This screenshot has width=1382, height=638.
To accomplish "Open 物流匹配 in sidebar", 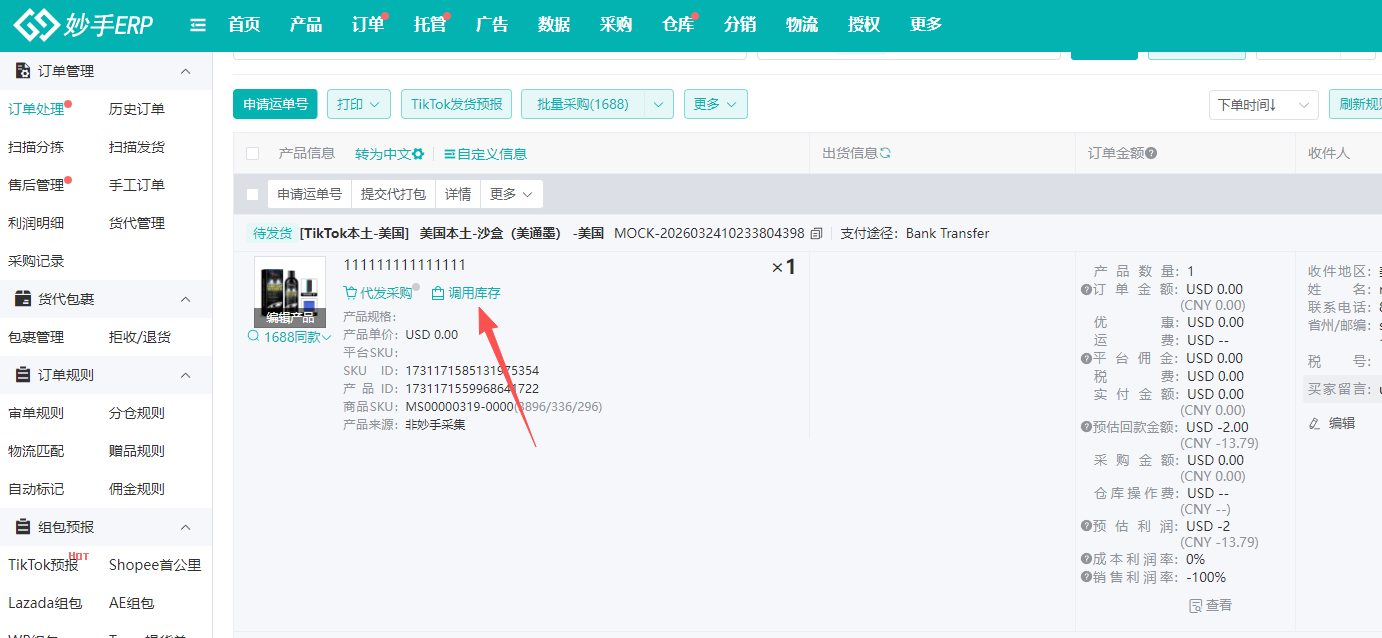I will 36,451.
